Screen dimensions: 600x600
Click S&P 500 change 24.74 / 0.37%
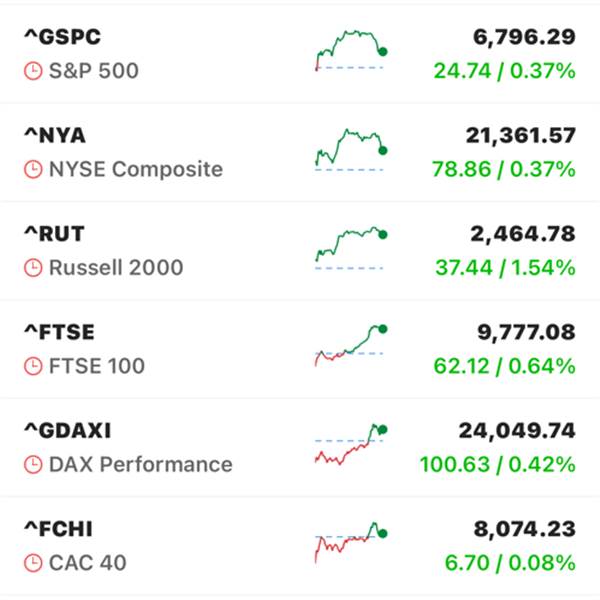point(504,71)
